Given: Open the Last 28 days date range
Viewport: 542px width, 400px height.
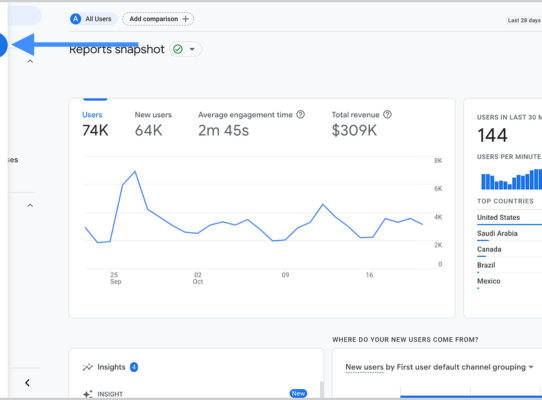Looking at the screenshot, I should click(x=523, y=20).
